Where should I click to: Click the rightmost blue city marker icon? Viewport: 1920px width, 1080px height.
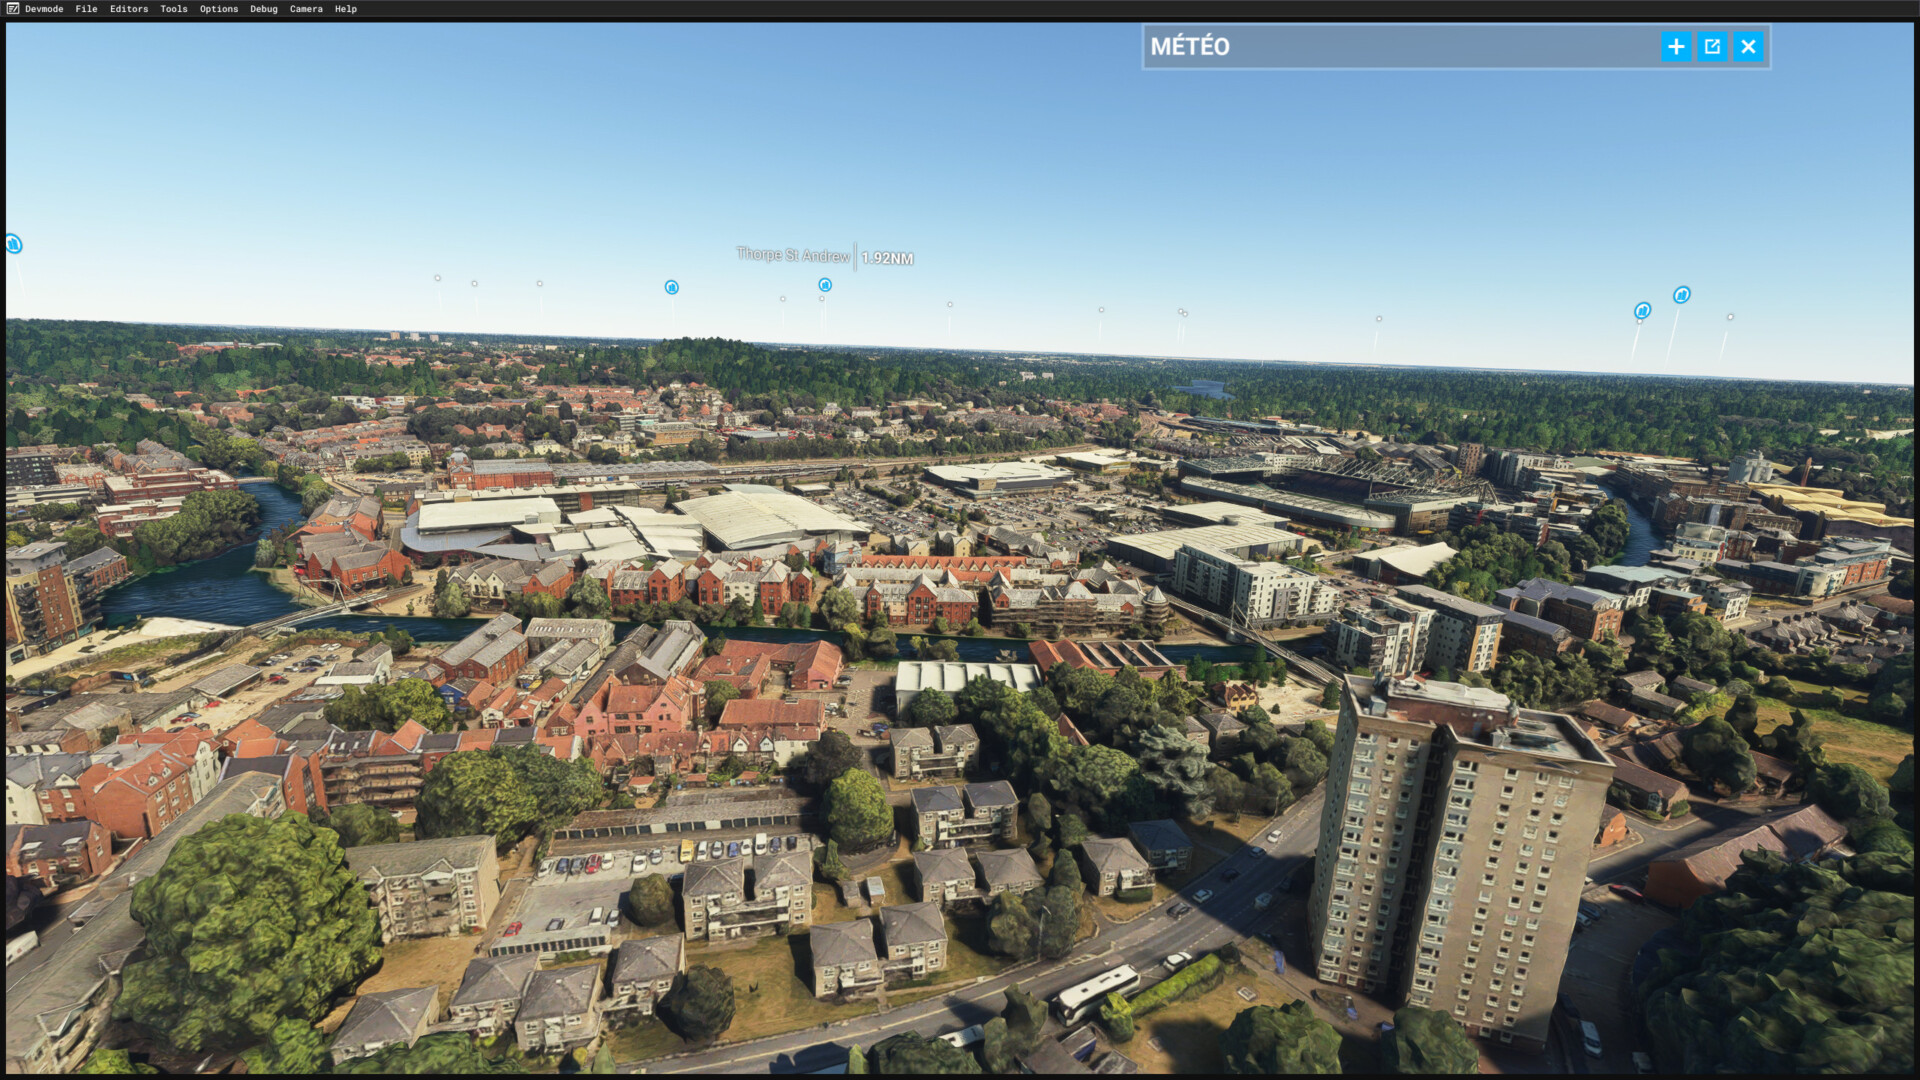(1682, 295)
